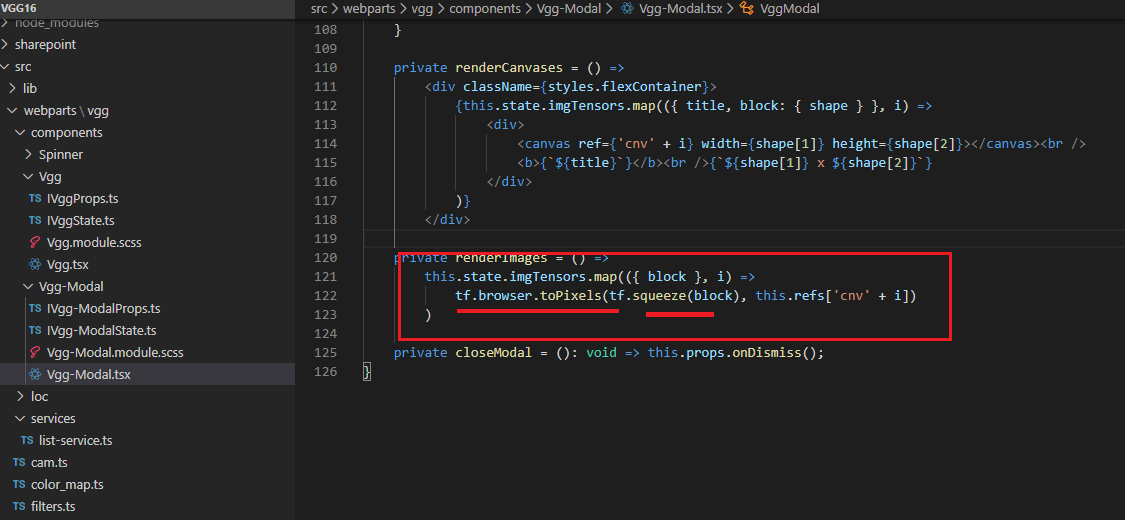Click toPixels in the tf.browser call

(x=570, y=296)
